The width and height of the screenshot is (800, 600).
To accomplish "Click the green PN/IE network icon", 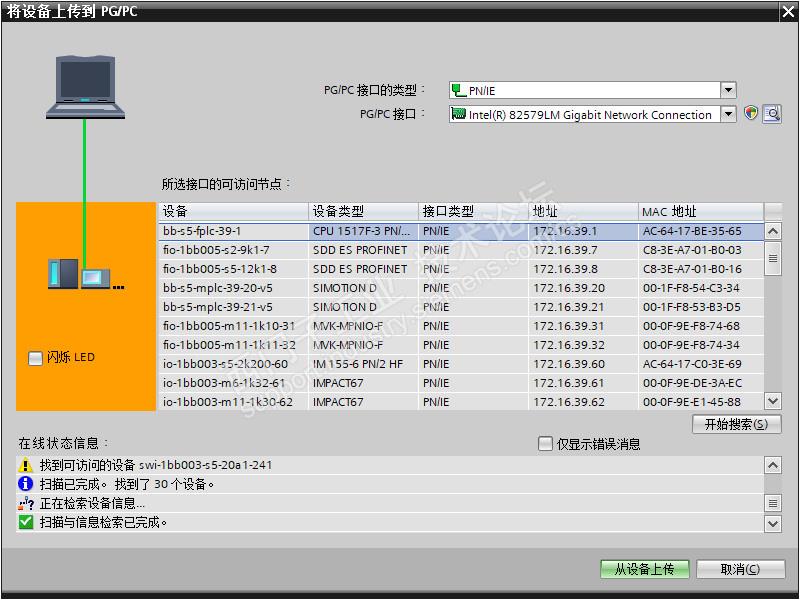I will (x=459, y=90).
